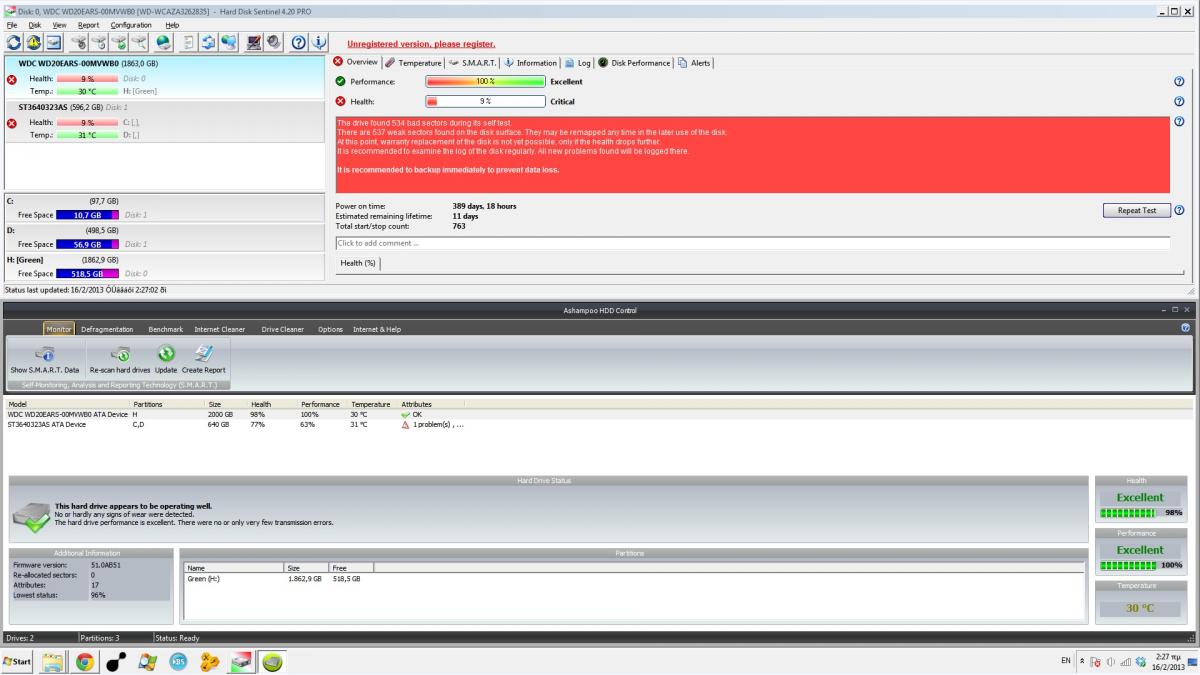Click the question mark help toolbar icon
Viewport: 1200px width, 675px height.
(299, 43)
